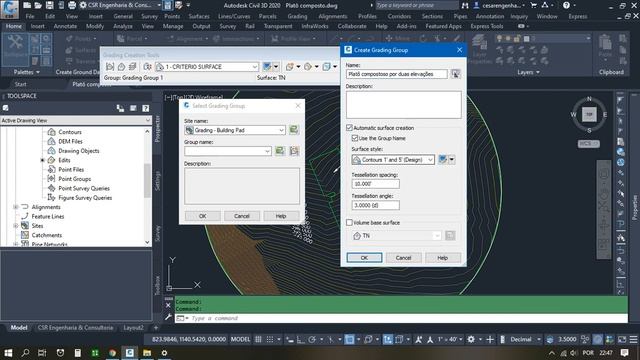Open the Surface style dropdown
This screenshot has width=640, height=360.
point(430,160)
